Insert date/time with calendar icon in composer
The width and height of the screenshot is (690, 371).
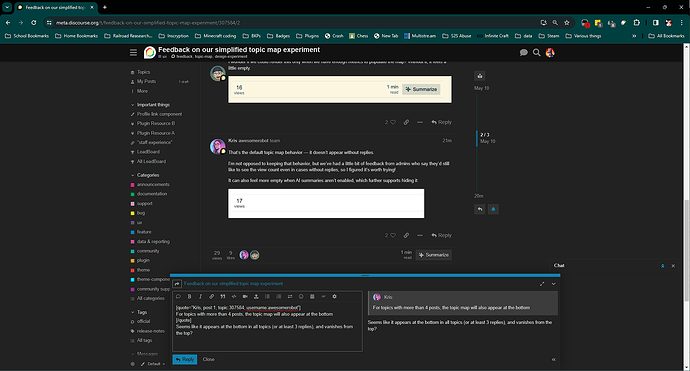click(x=312, y=297)
